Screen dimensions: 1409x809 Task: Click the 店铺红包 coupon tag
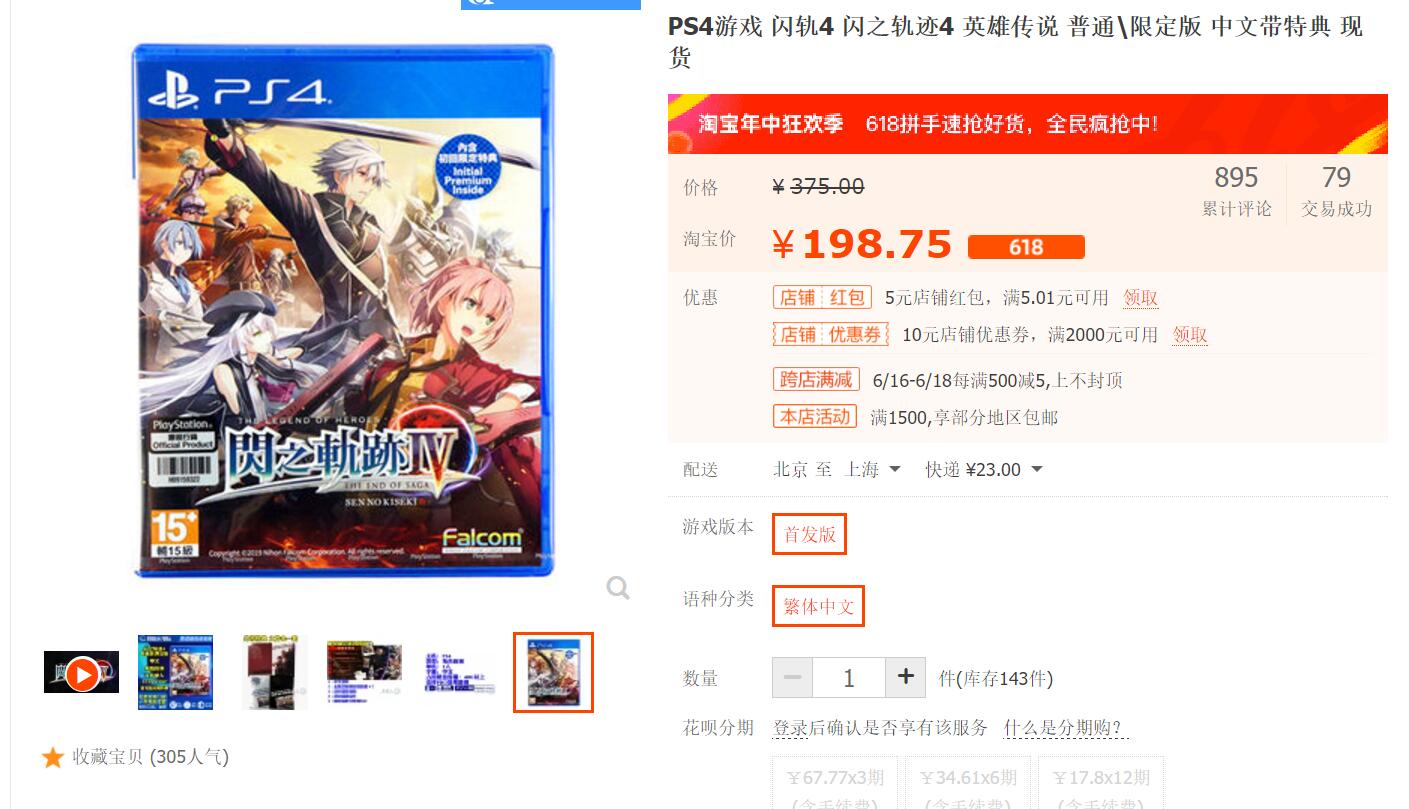click(822, 297)
